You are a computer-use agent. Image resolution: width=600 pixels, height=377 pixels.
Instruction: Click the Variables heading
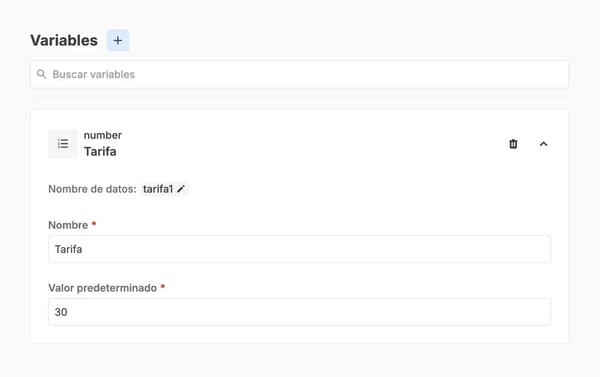pyautogui.click(x=64, y=40)
